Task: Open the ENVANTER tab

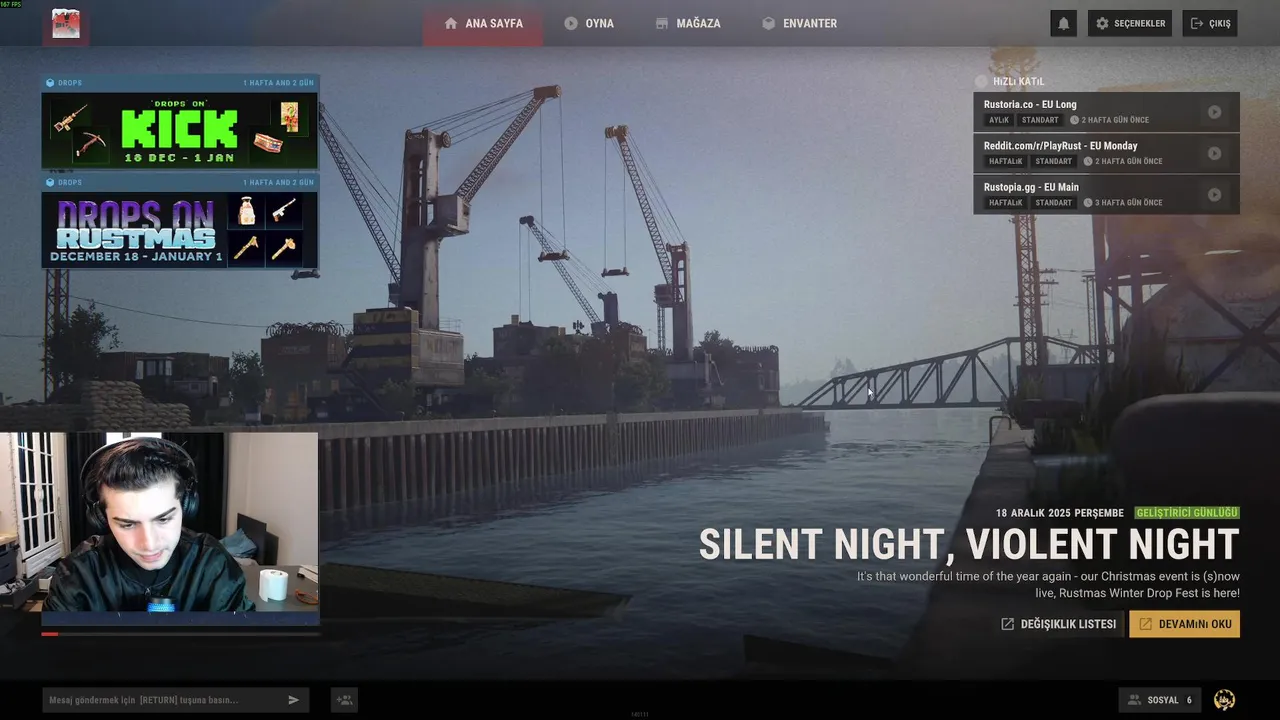Action: 799,23
